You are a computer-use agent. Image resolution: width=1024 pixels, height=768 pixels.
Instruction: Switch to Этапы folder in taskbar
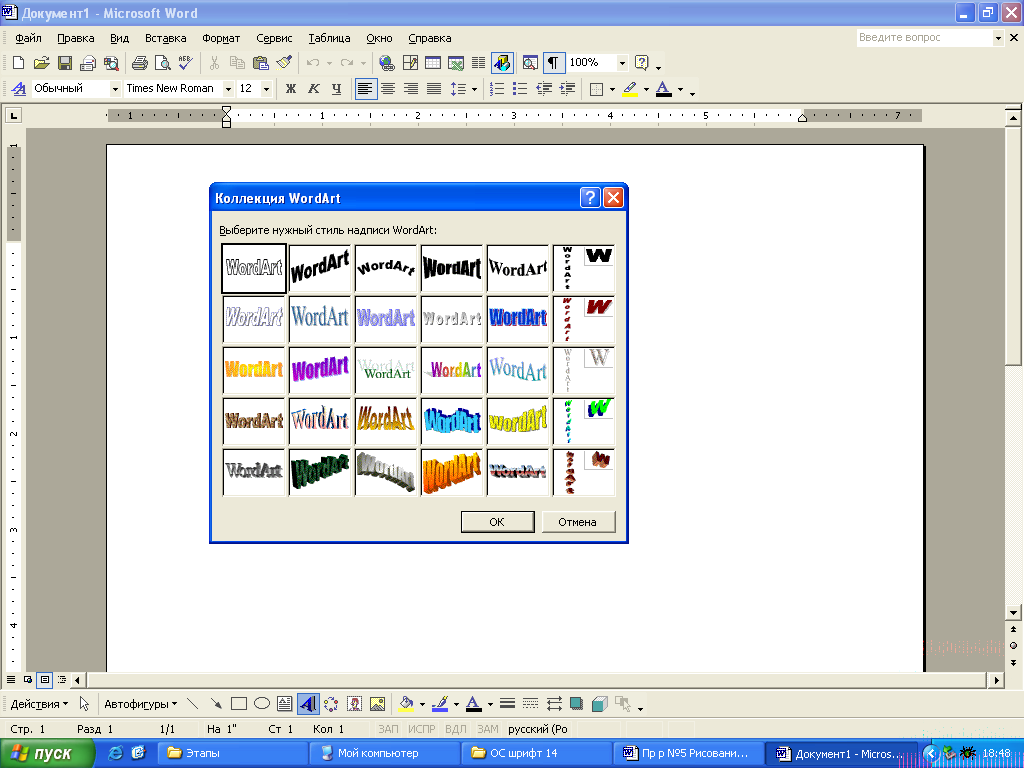coord(232,753)
